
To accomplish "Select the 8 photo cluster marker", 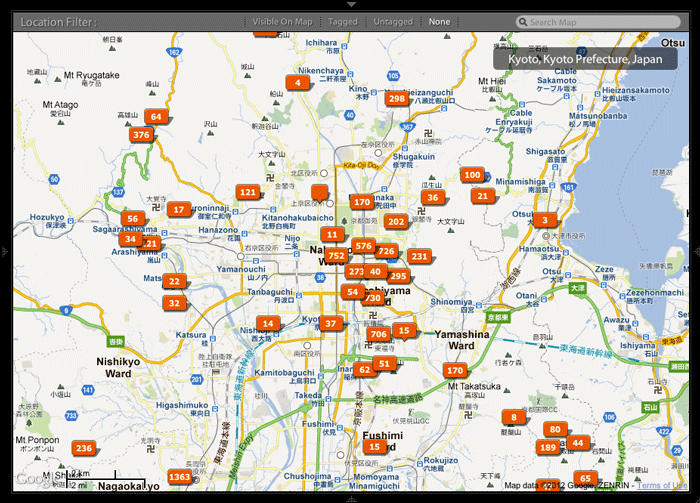I will pyautogui.click(x=514, y=417).
